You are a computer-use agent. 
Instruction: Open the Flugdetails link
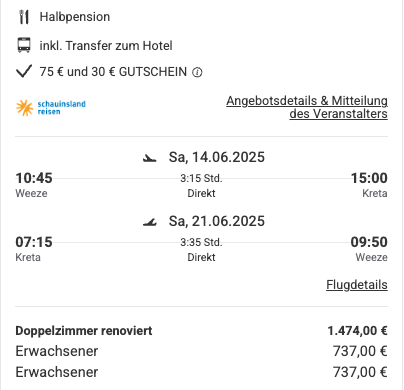(x=357, y=285)
